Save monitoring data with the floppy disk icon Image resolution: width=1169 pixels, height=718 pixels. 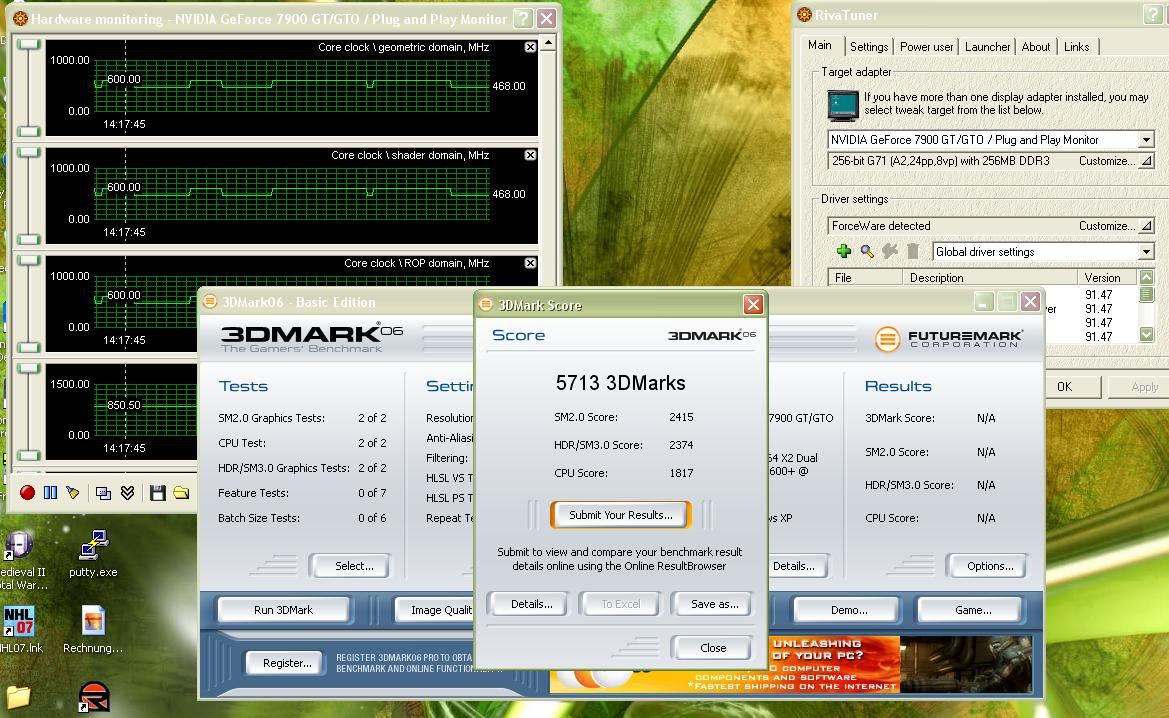click(157, 493)
